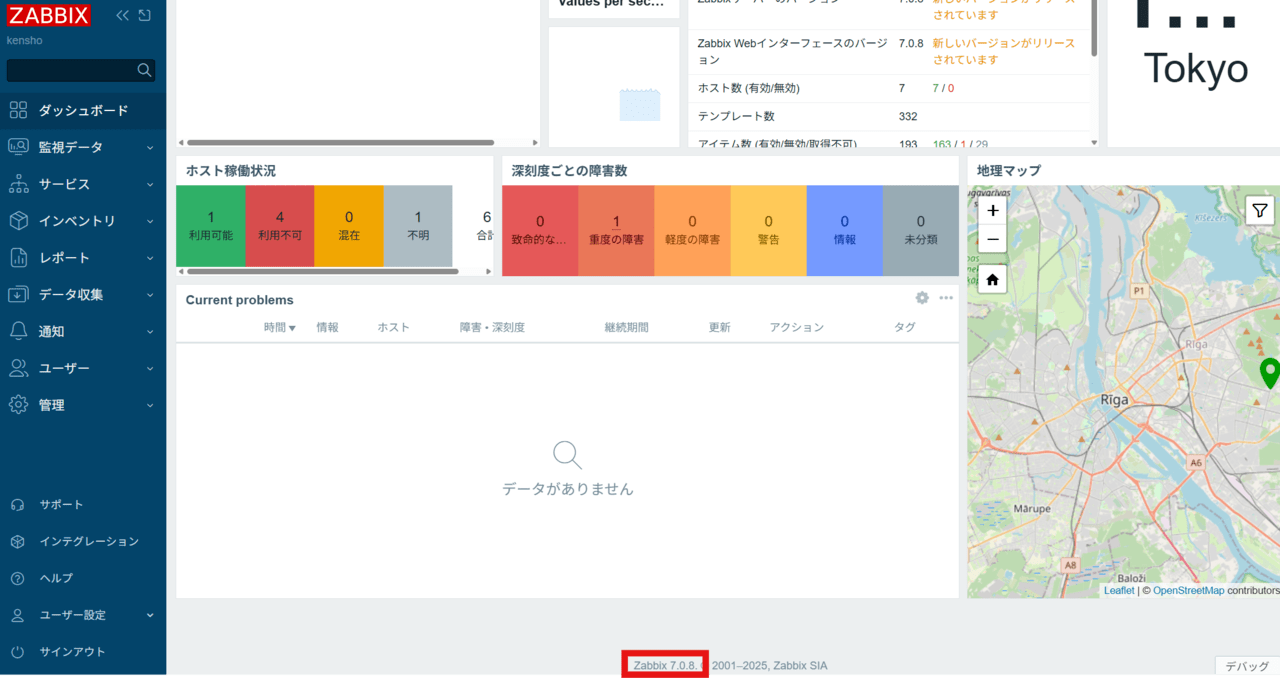Image resolution: width=1280 pixels, height=678 pixels.
Task: Click the サポート headset icon
Action: (x=17, y=505)
